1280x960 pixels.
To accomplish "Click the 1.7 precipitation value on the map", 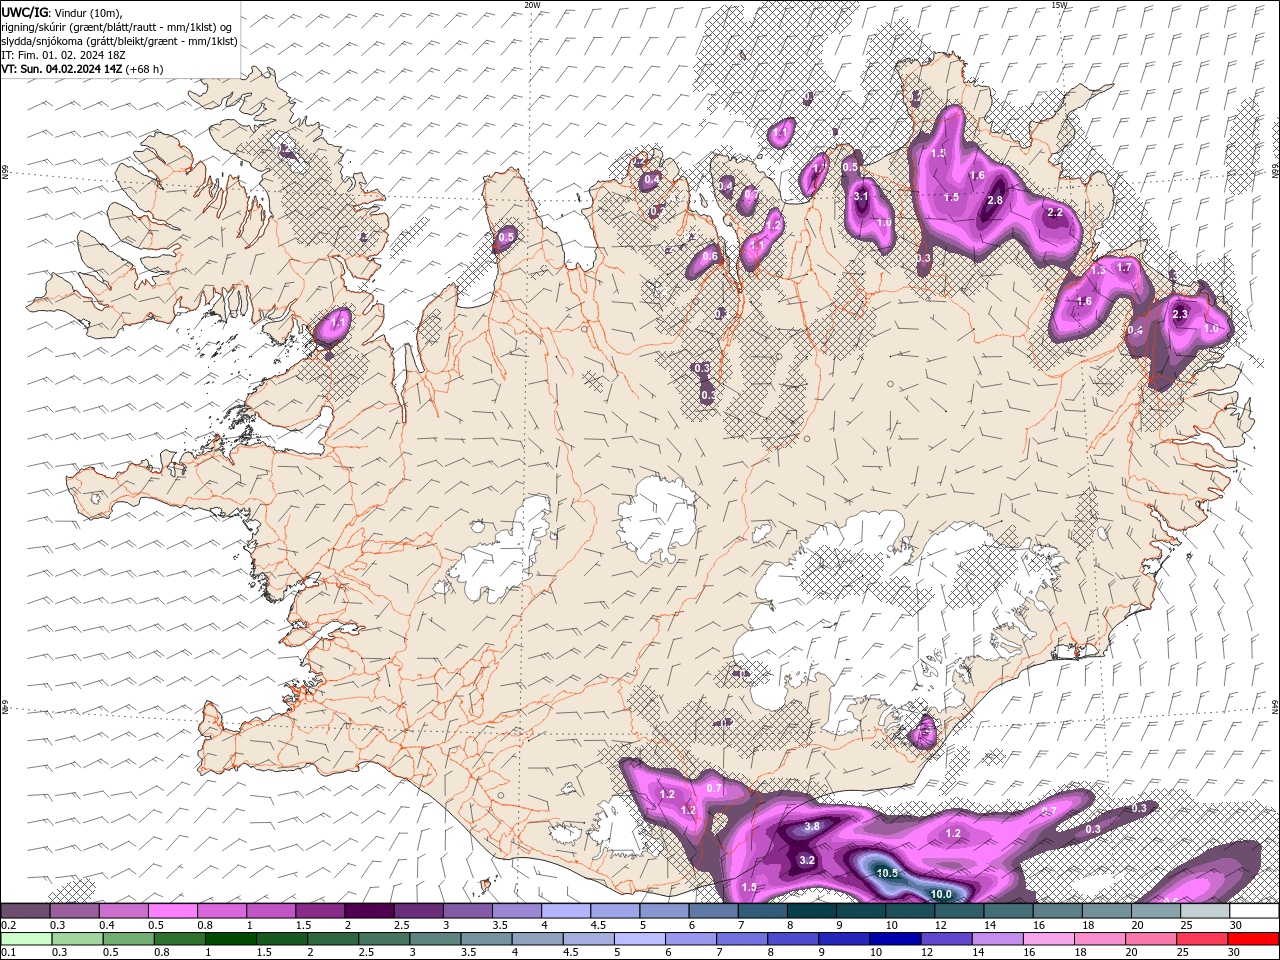I will pyautogui.click(x=1123, y=267).
